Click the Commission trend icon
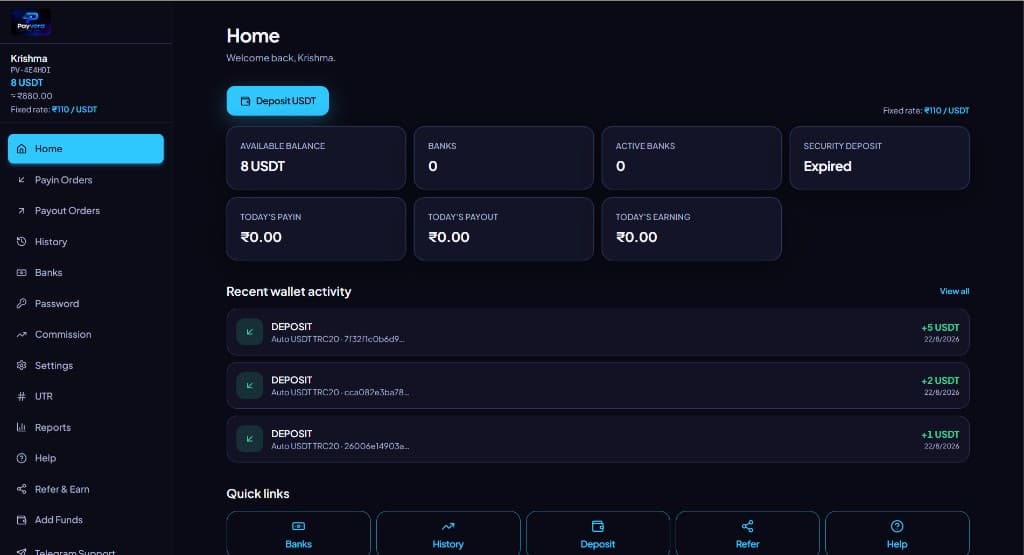The image size is (1024, 555). pyautogui.click(x=22, y=334)
